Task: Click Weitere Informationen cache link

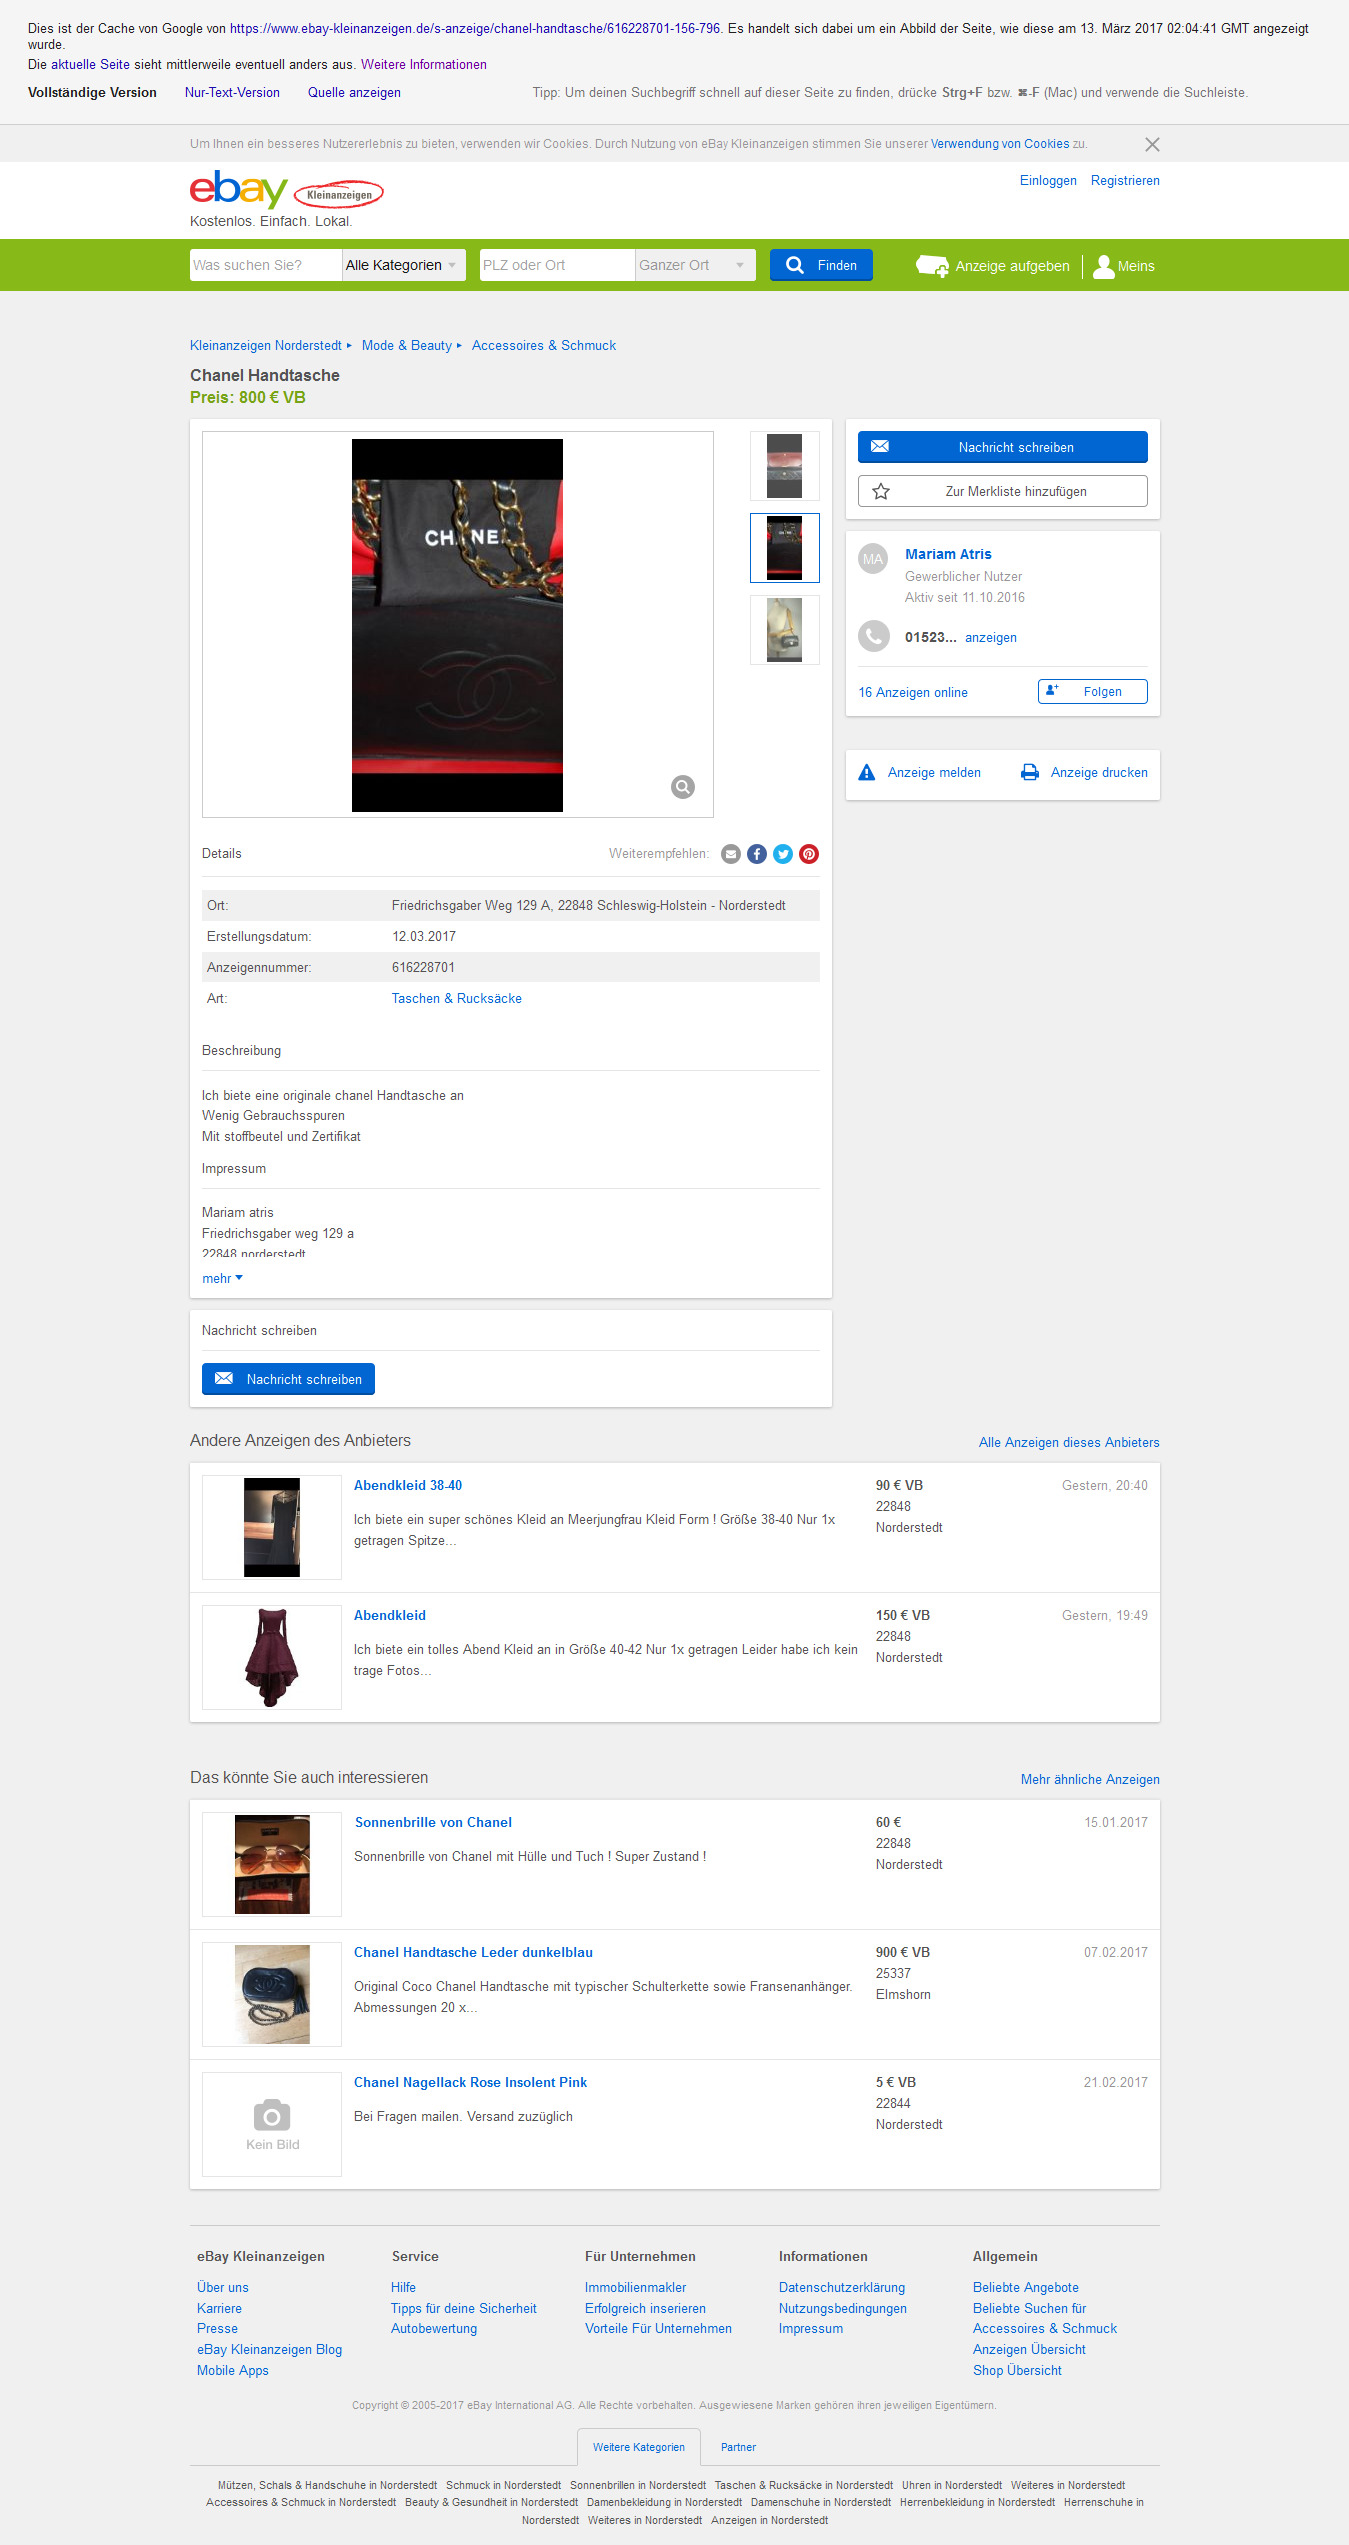Action: (x=424, y=65)
